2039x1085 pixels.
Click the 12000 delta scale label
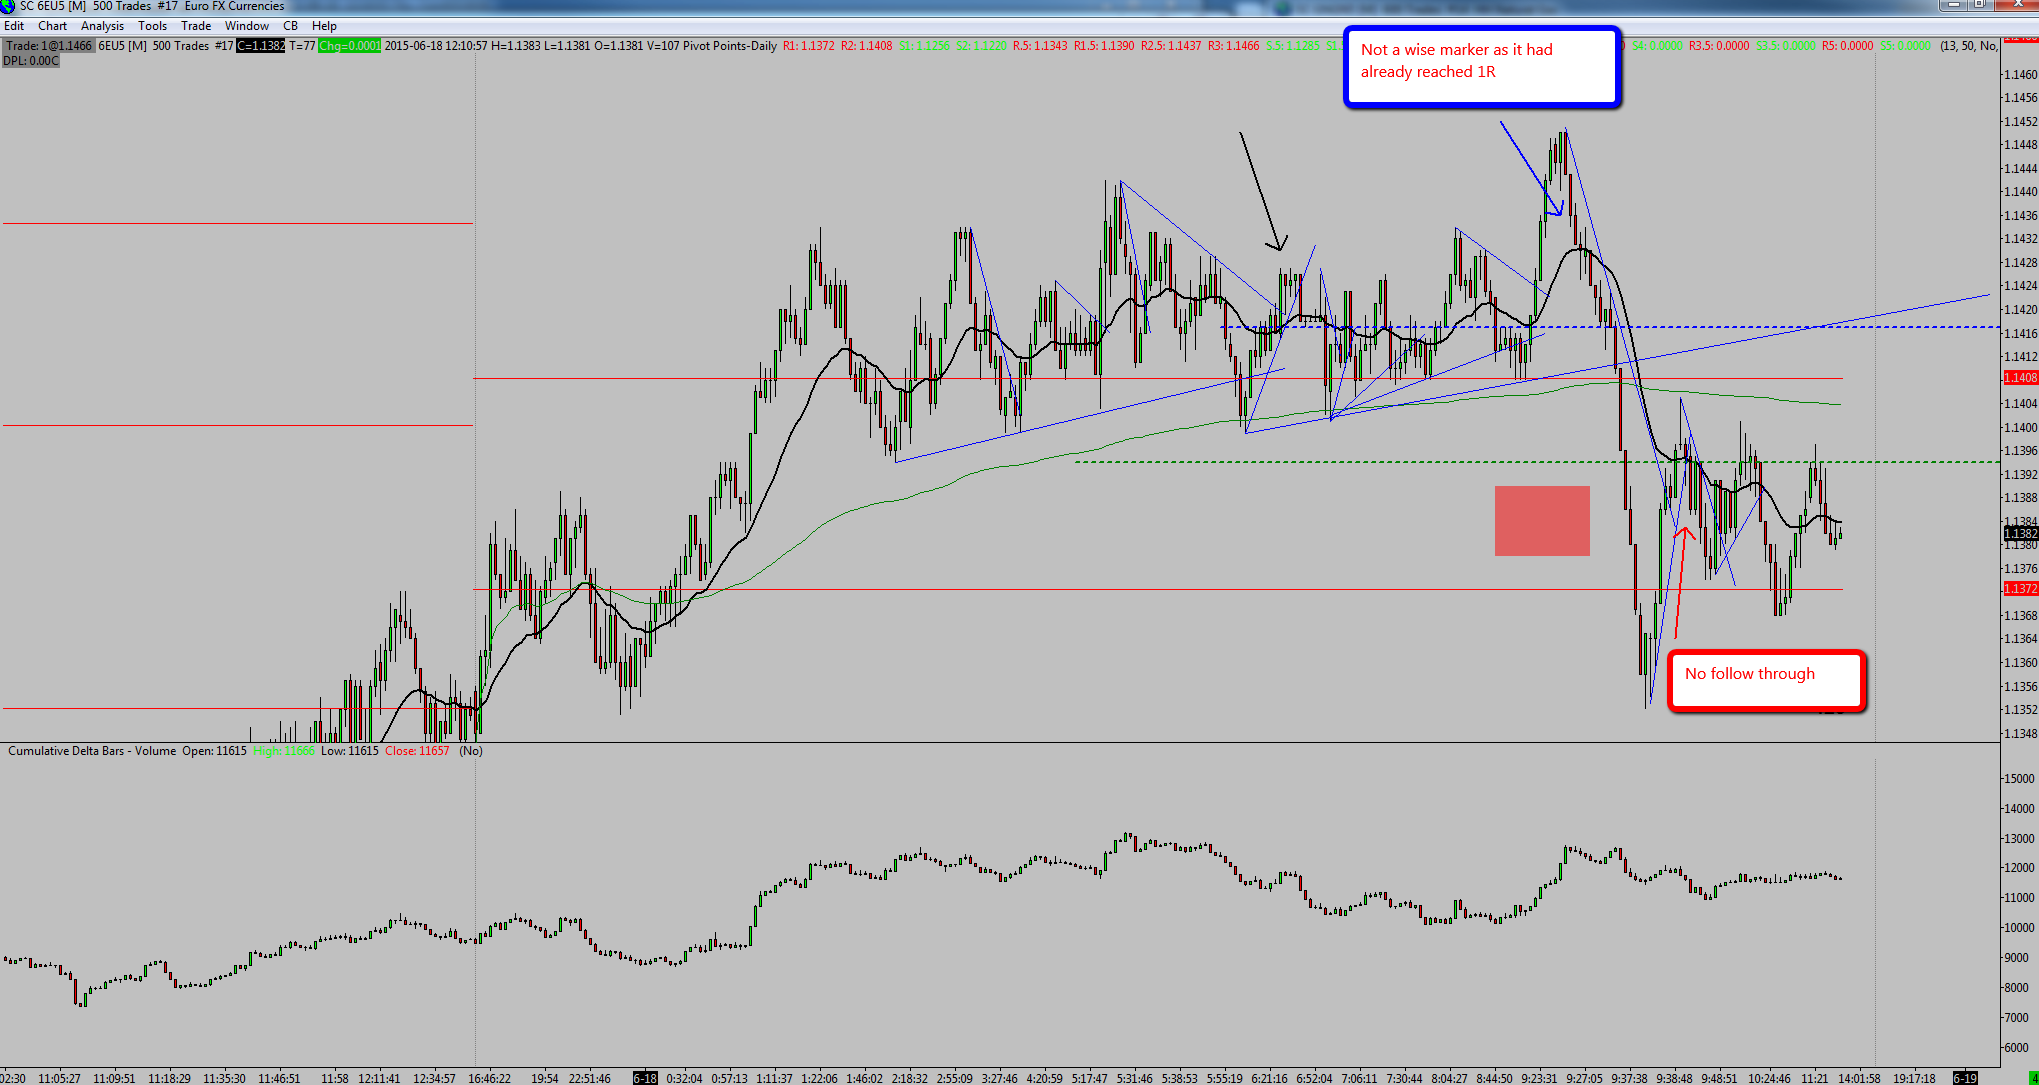point(2019,868)
